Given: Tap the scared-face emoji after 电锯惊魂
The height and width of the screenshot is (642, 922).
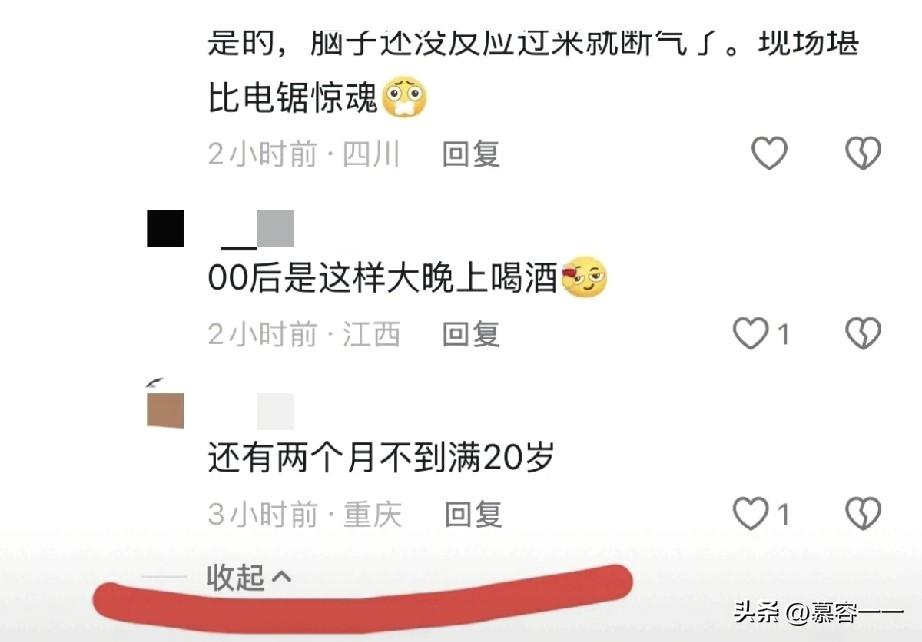Looking at the screenshot, I should [405, 96].
